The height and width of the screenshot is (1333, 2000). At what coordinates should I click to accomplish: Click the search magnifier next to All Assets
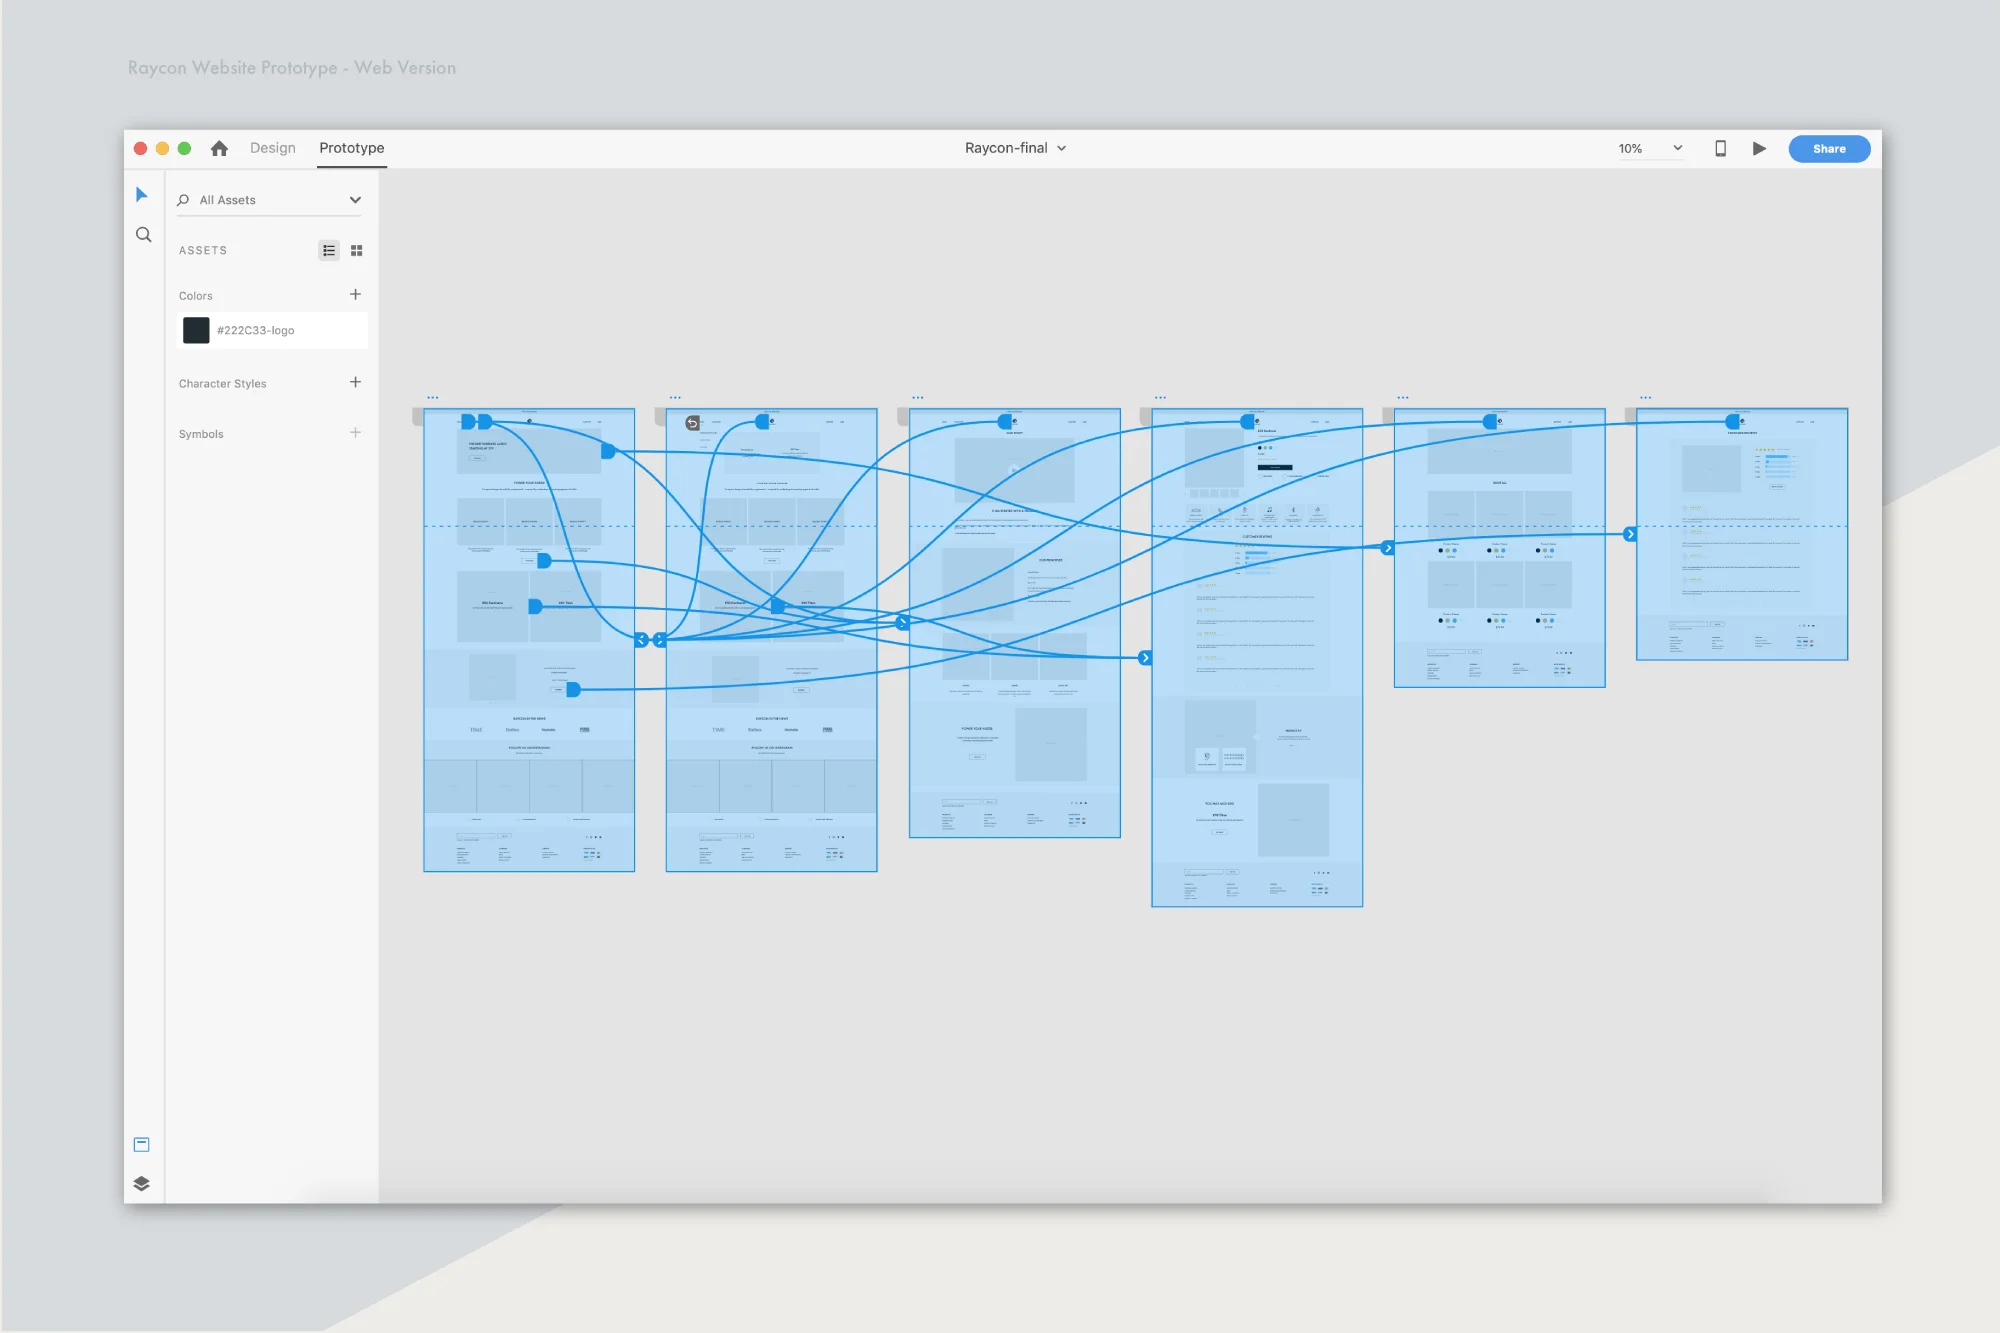(183, 199)
